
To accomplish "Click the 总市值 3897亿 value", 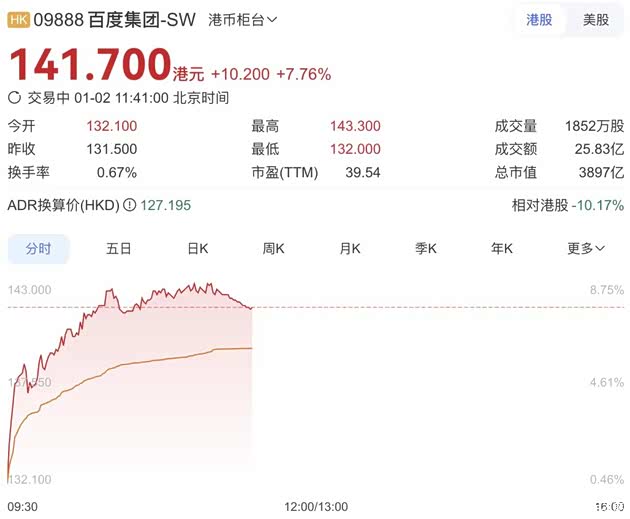I will (599, 172).
